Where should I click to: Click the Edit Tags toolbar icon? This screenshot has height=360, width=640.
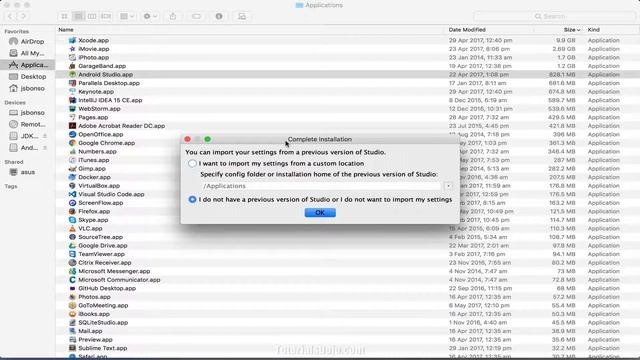pos(196,16)
